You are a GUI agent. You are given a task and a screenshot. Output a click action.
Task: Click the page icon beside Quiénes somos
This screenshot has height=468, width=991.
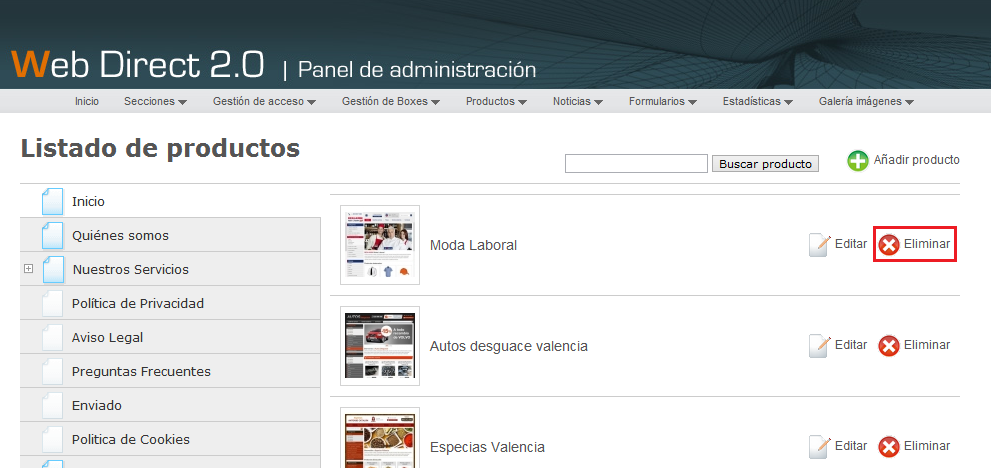(52, 235)
